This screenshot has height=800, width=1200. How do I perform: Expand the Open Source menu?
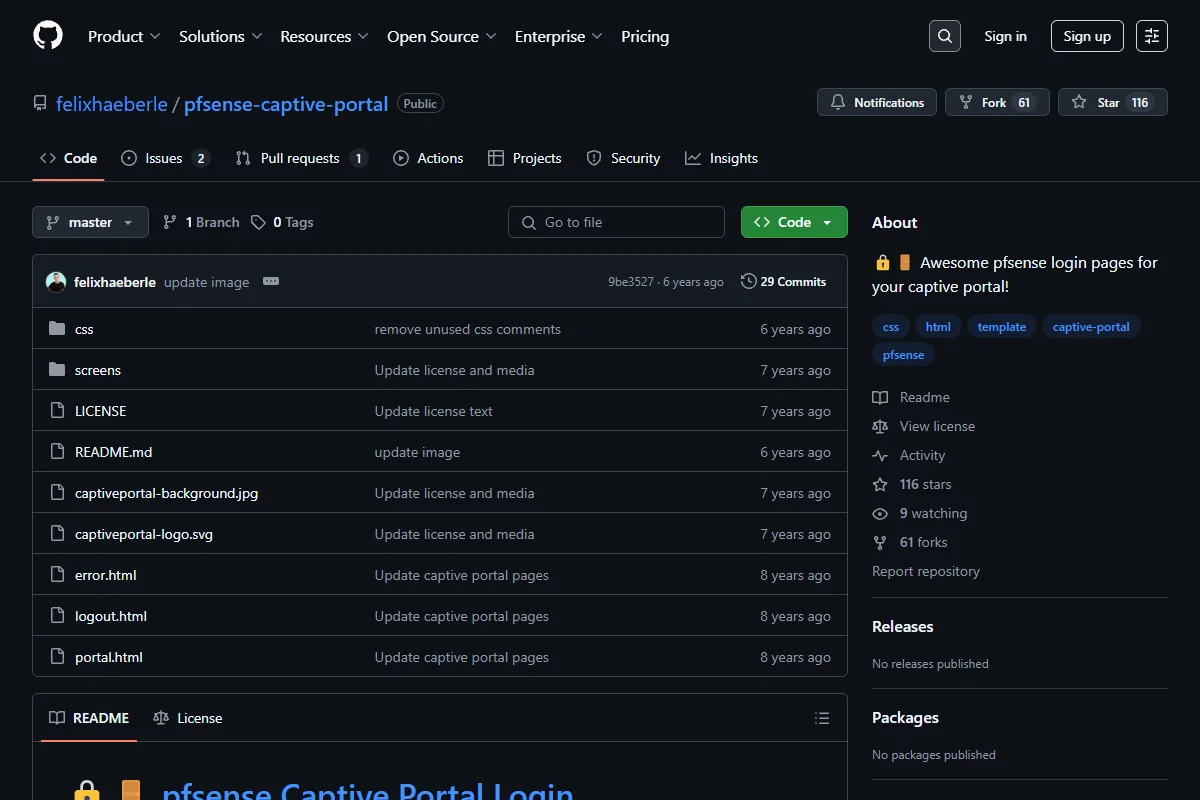click(442, 36)
